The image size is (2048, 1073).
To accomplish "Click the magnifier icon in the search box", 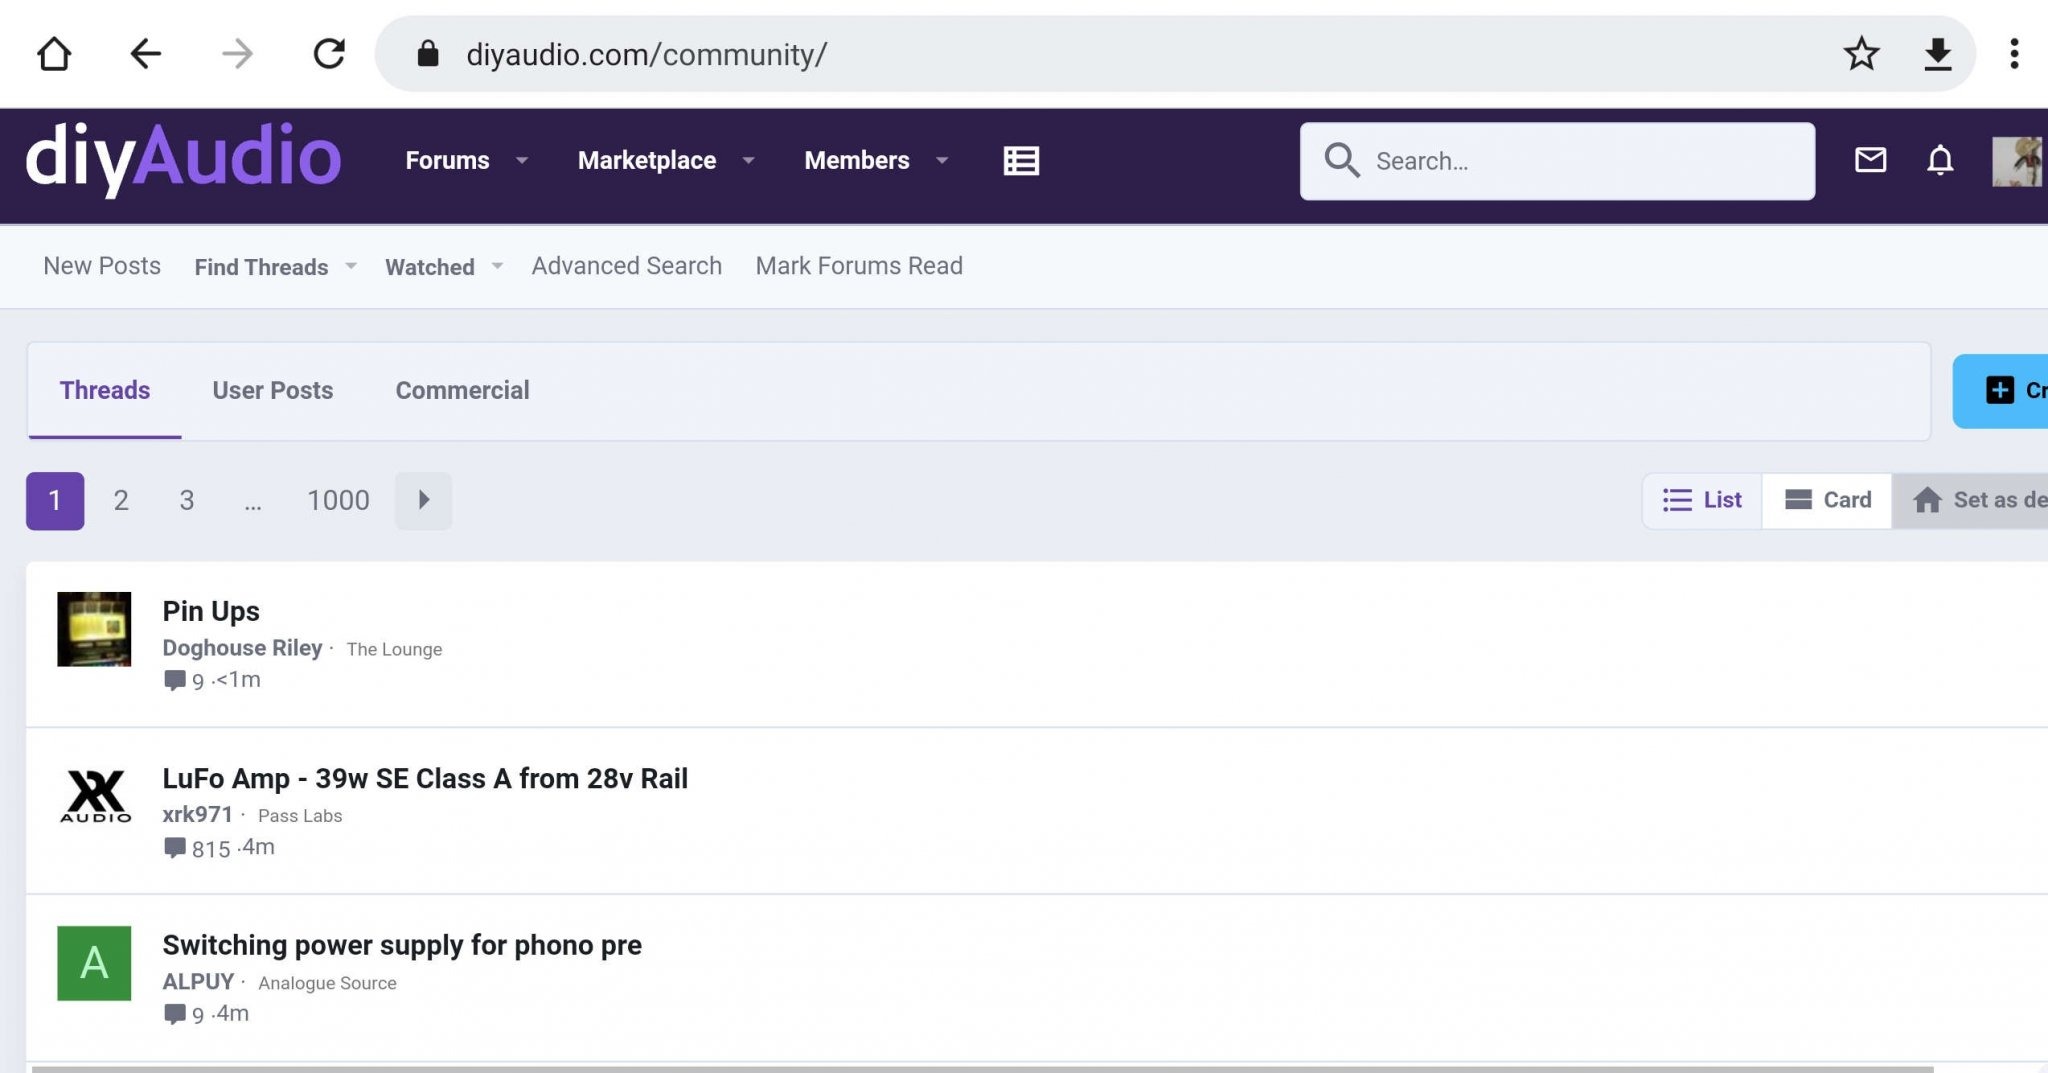I will coord(1342,160).
